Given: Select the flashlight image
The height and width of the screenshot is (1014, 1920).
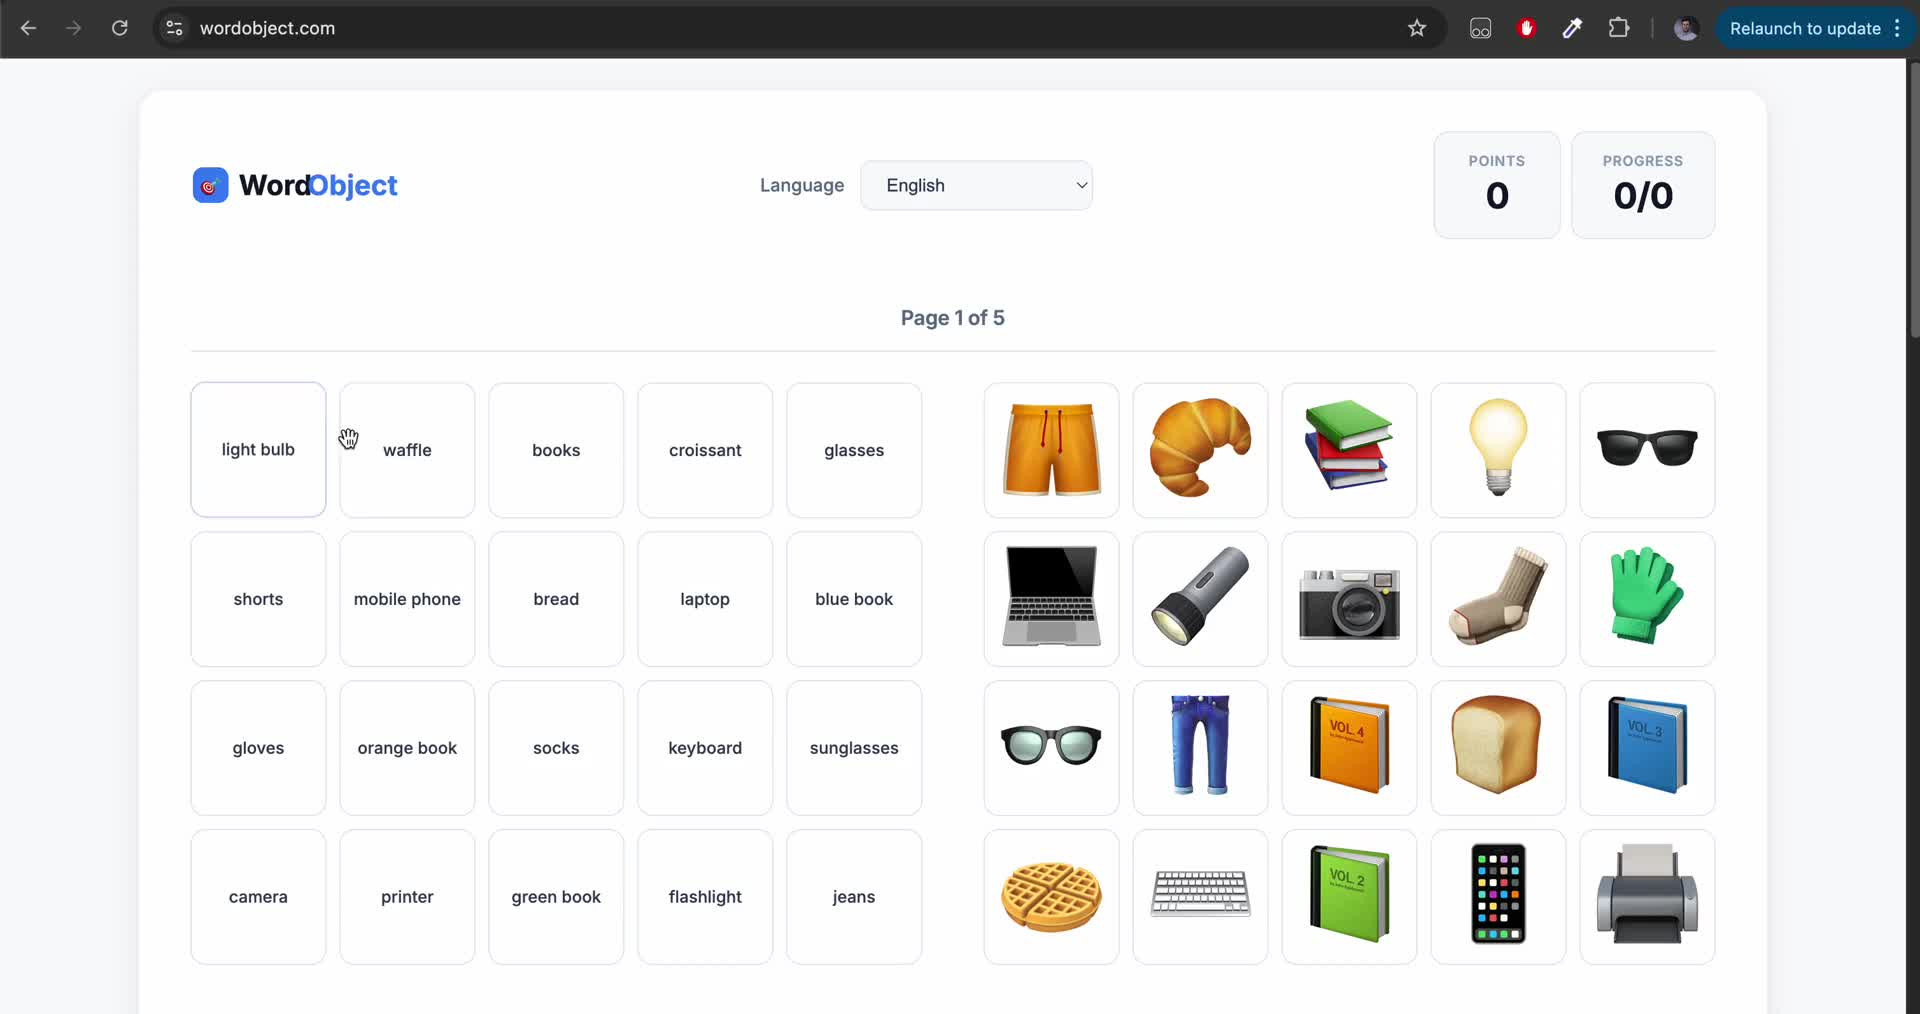Looking at the screenshot, I should pyautogui.click(x=1200, y=599).
